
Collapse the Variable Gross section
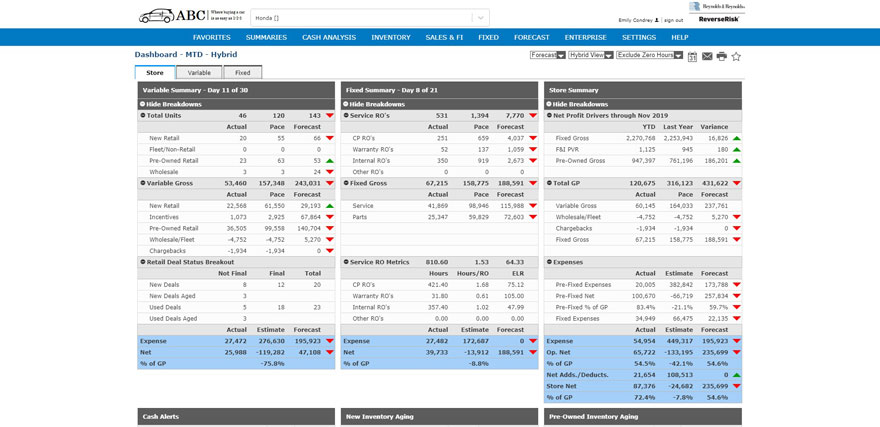click(143, 183)
